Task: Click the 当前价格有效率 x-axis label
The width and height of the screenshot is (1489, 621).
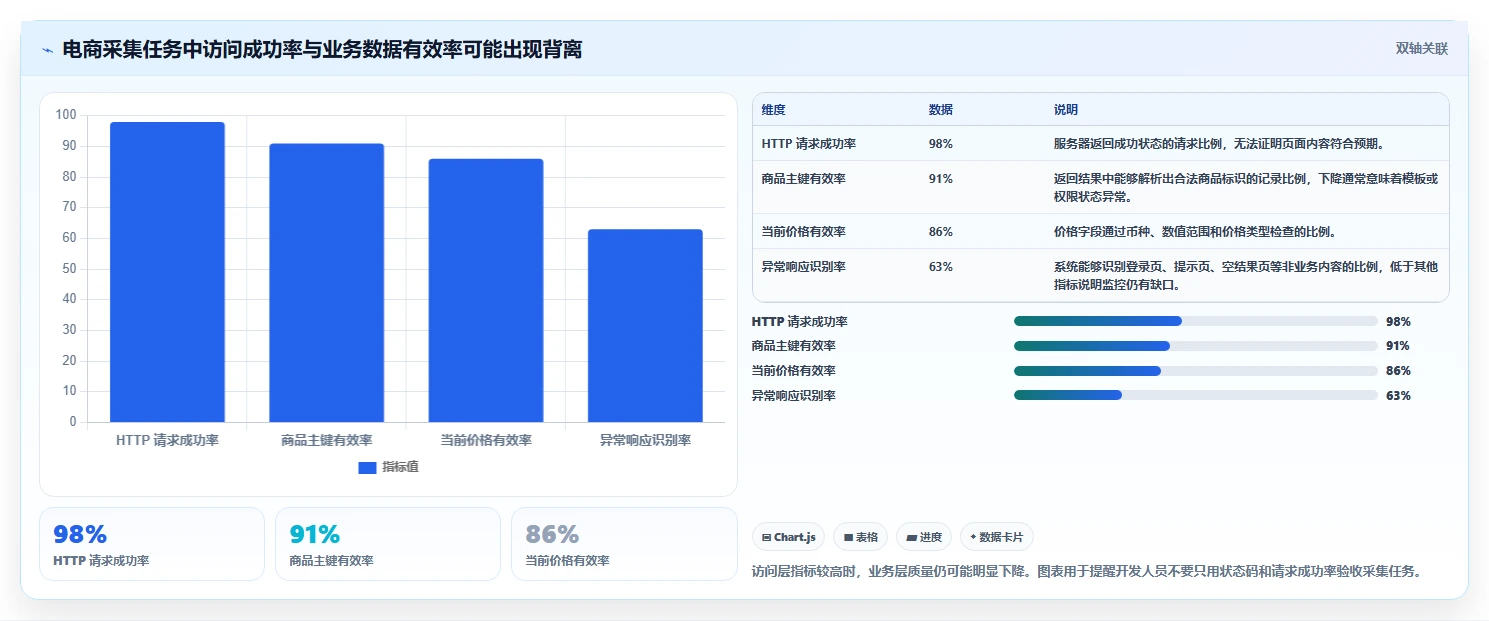Action: coord(486,440)
